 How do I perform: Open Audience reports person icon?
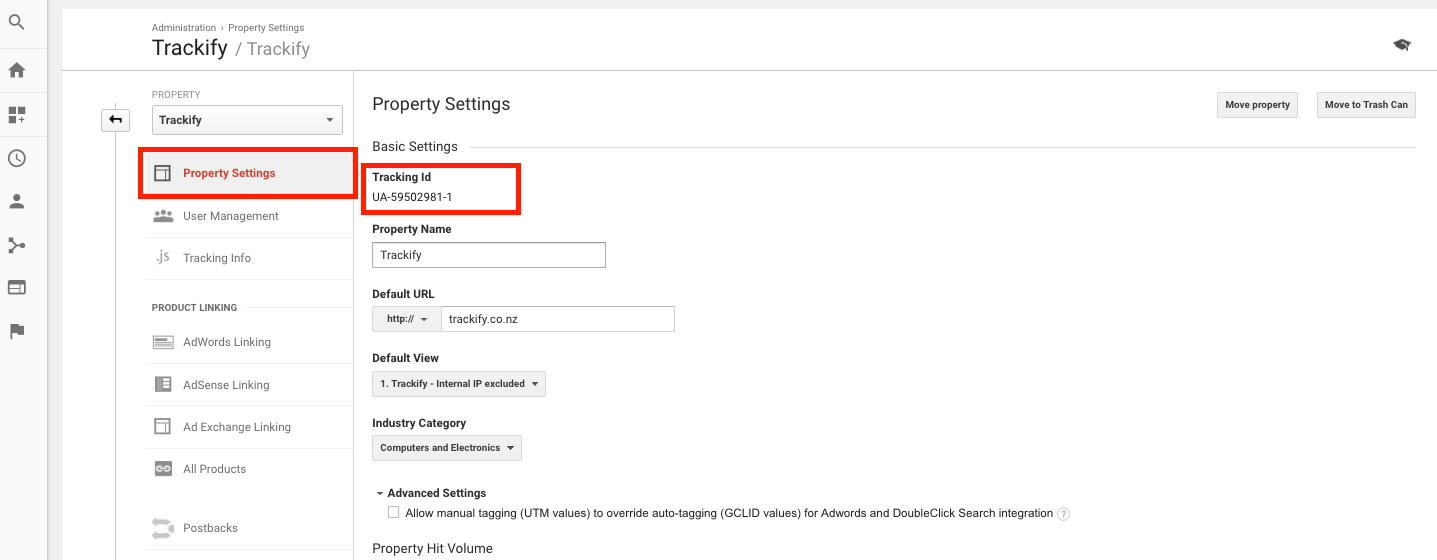click(x=16, y=201)
